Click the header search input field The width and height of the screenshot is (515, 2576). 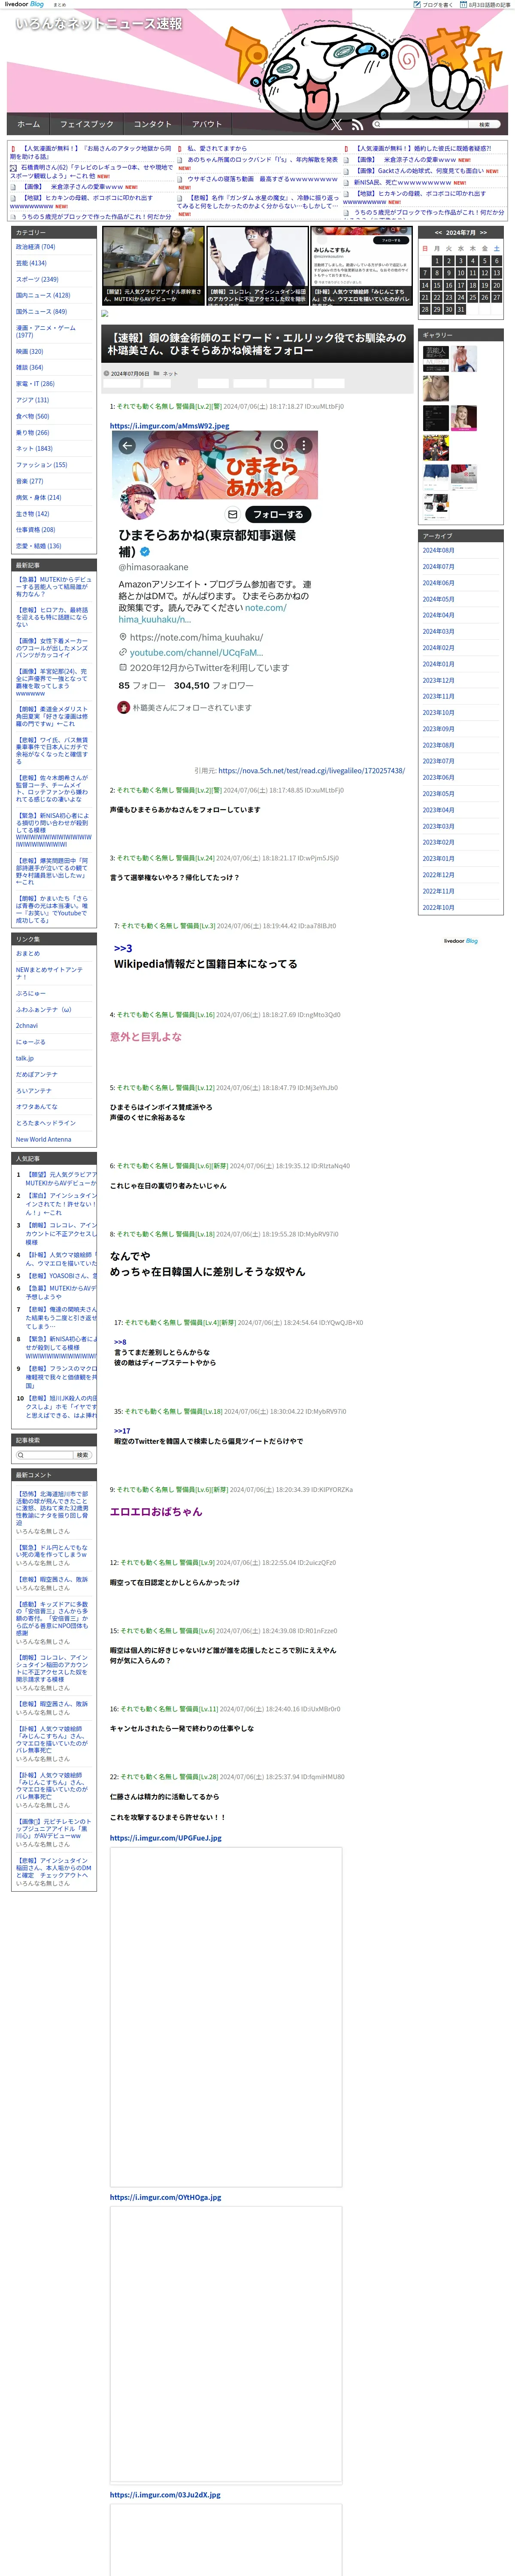420,124
